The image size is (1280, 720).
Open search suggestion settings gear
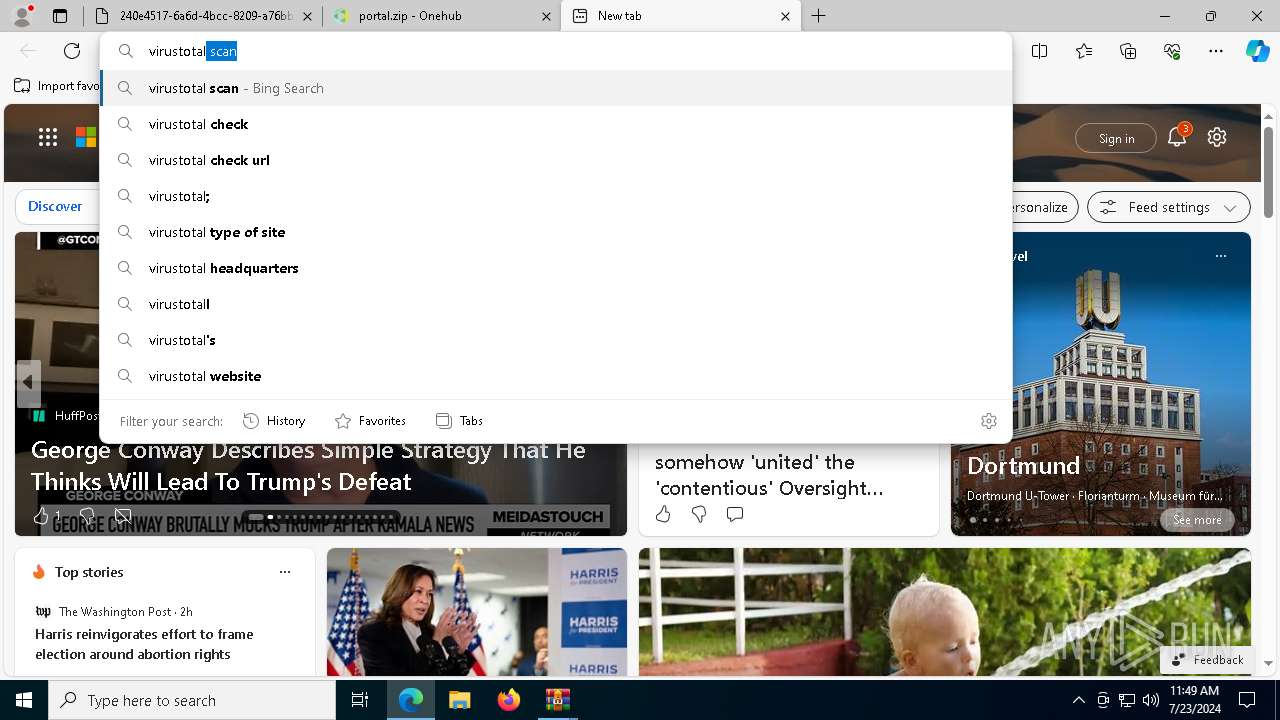tap(989, 421)
